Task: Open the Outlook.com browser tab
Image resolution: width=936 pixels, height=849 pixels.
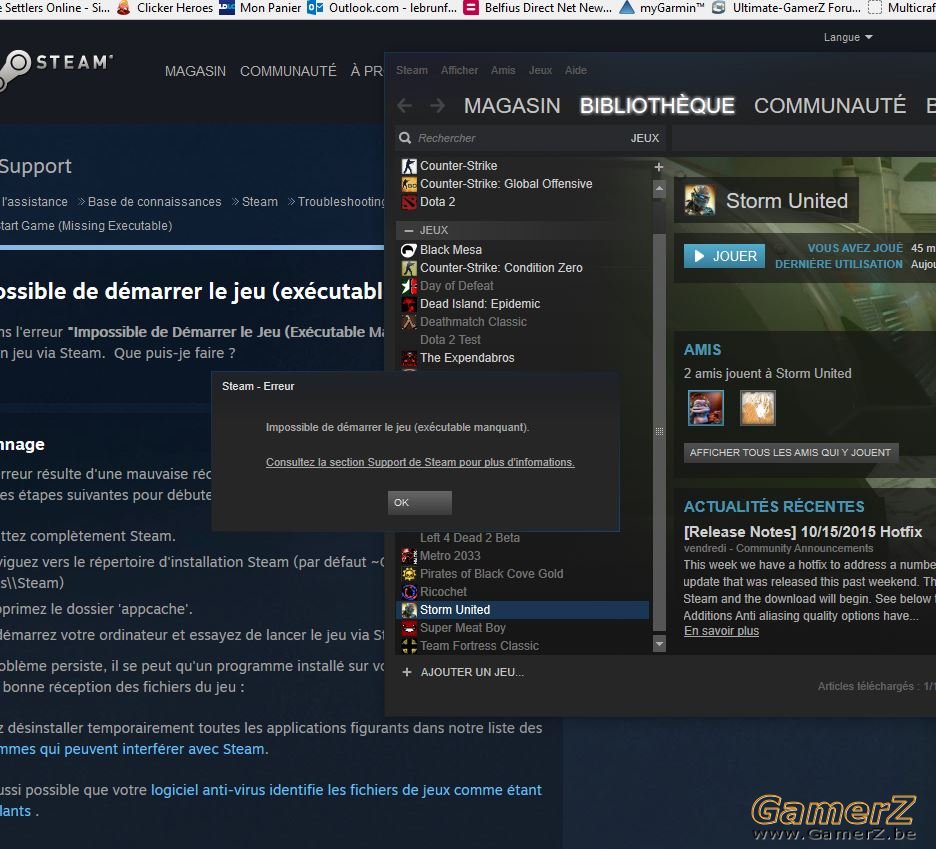Action: [x=383, y=8]
